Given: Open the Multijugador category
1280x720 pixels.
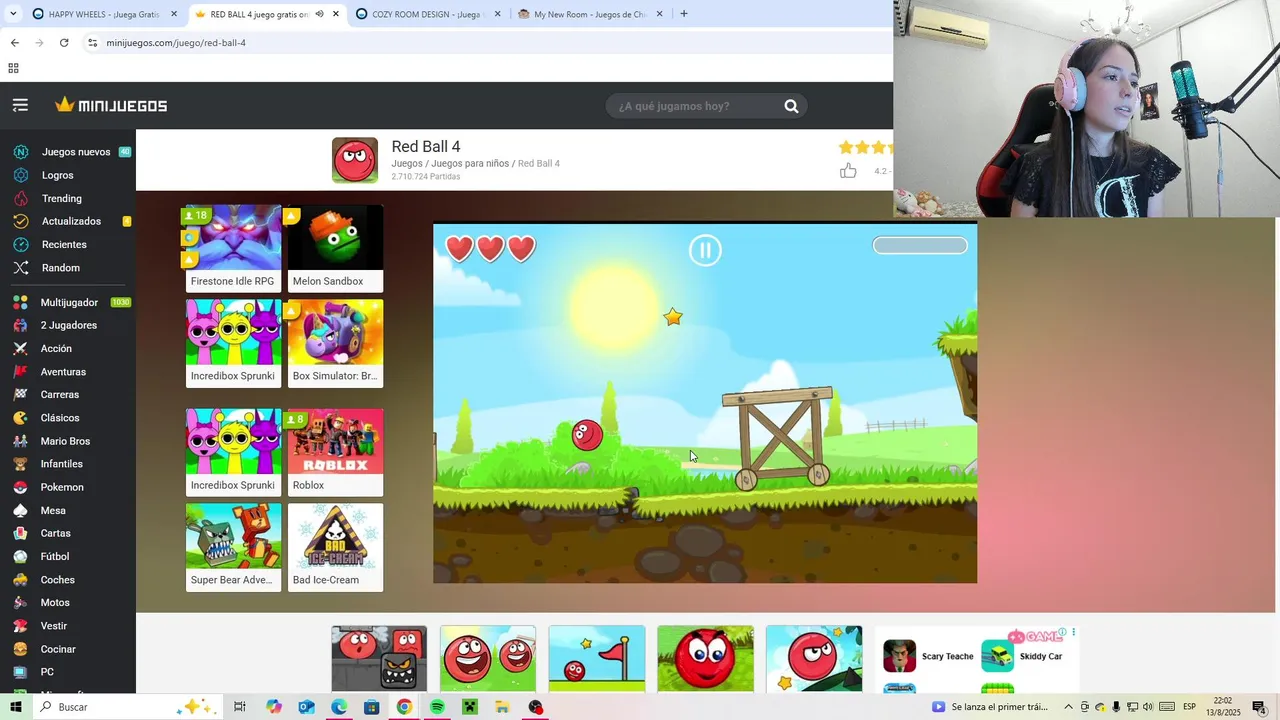Looking at the screenshot, I should pos(69,302).
